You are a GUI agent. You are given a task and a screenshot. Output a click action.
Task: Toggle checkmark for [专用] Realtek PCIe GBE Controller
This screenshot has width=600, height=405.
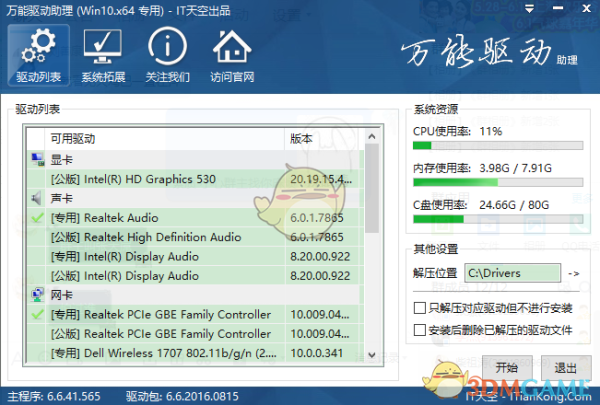37,314
